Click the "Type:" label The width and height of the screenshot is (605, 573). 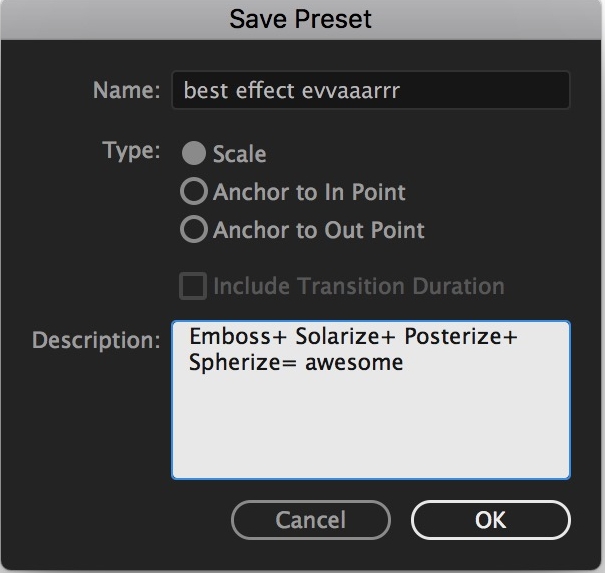(x=131, y=150)
